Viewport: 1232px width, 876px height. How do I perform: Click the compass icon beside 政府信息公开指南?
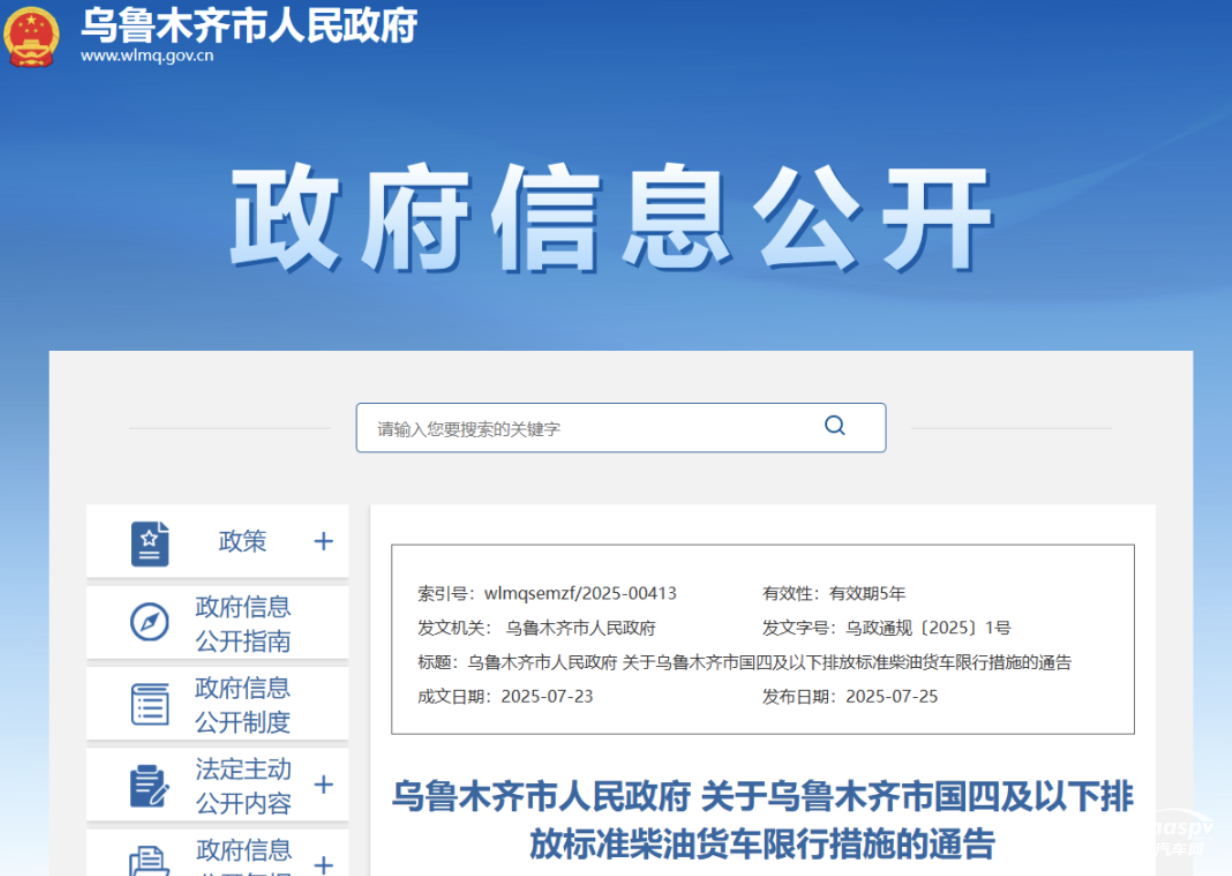(149, 622)
